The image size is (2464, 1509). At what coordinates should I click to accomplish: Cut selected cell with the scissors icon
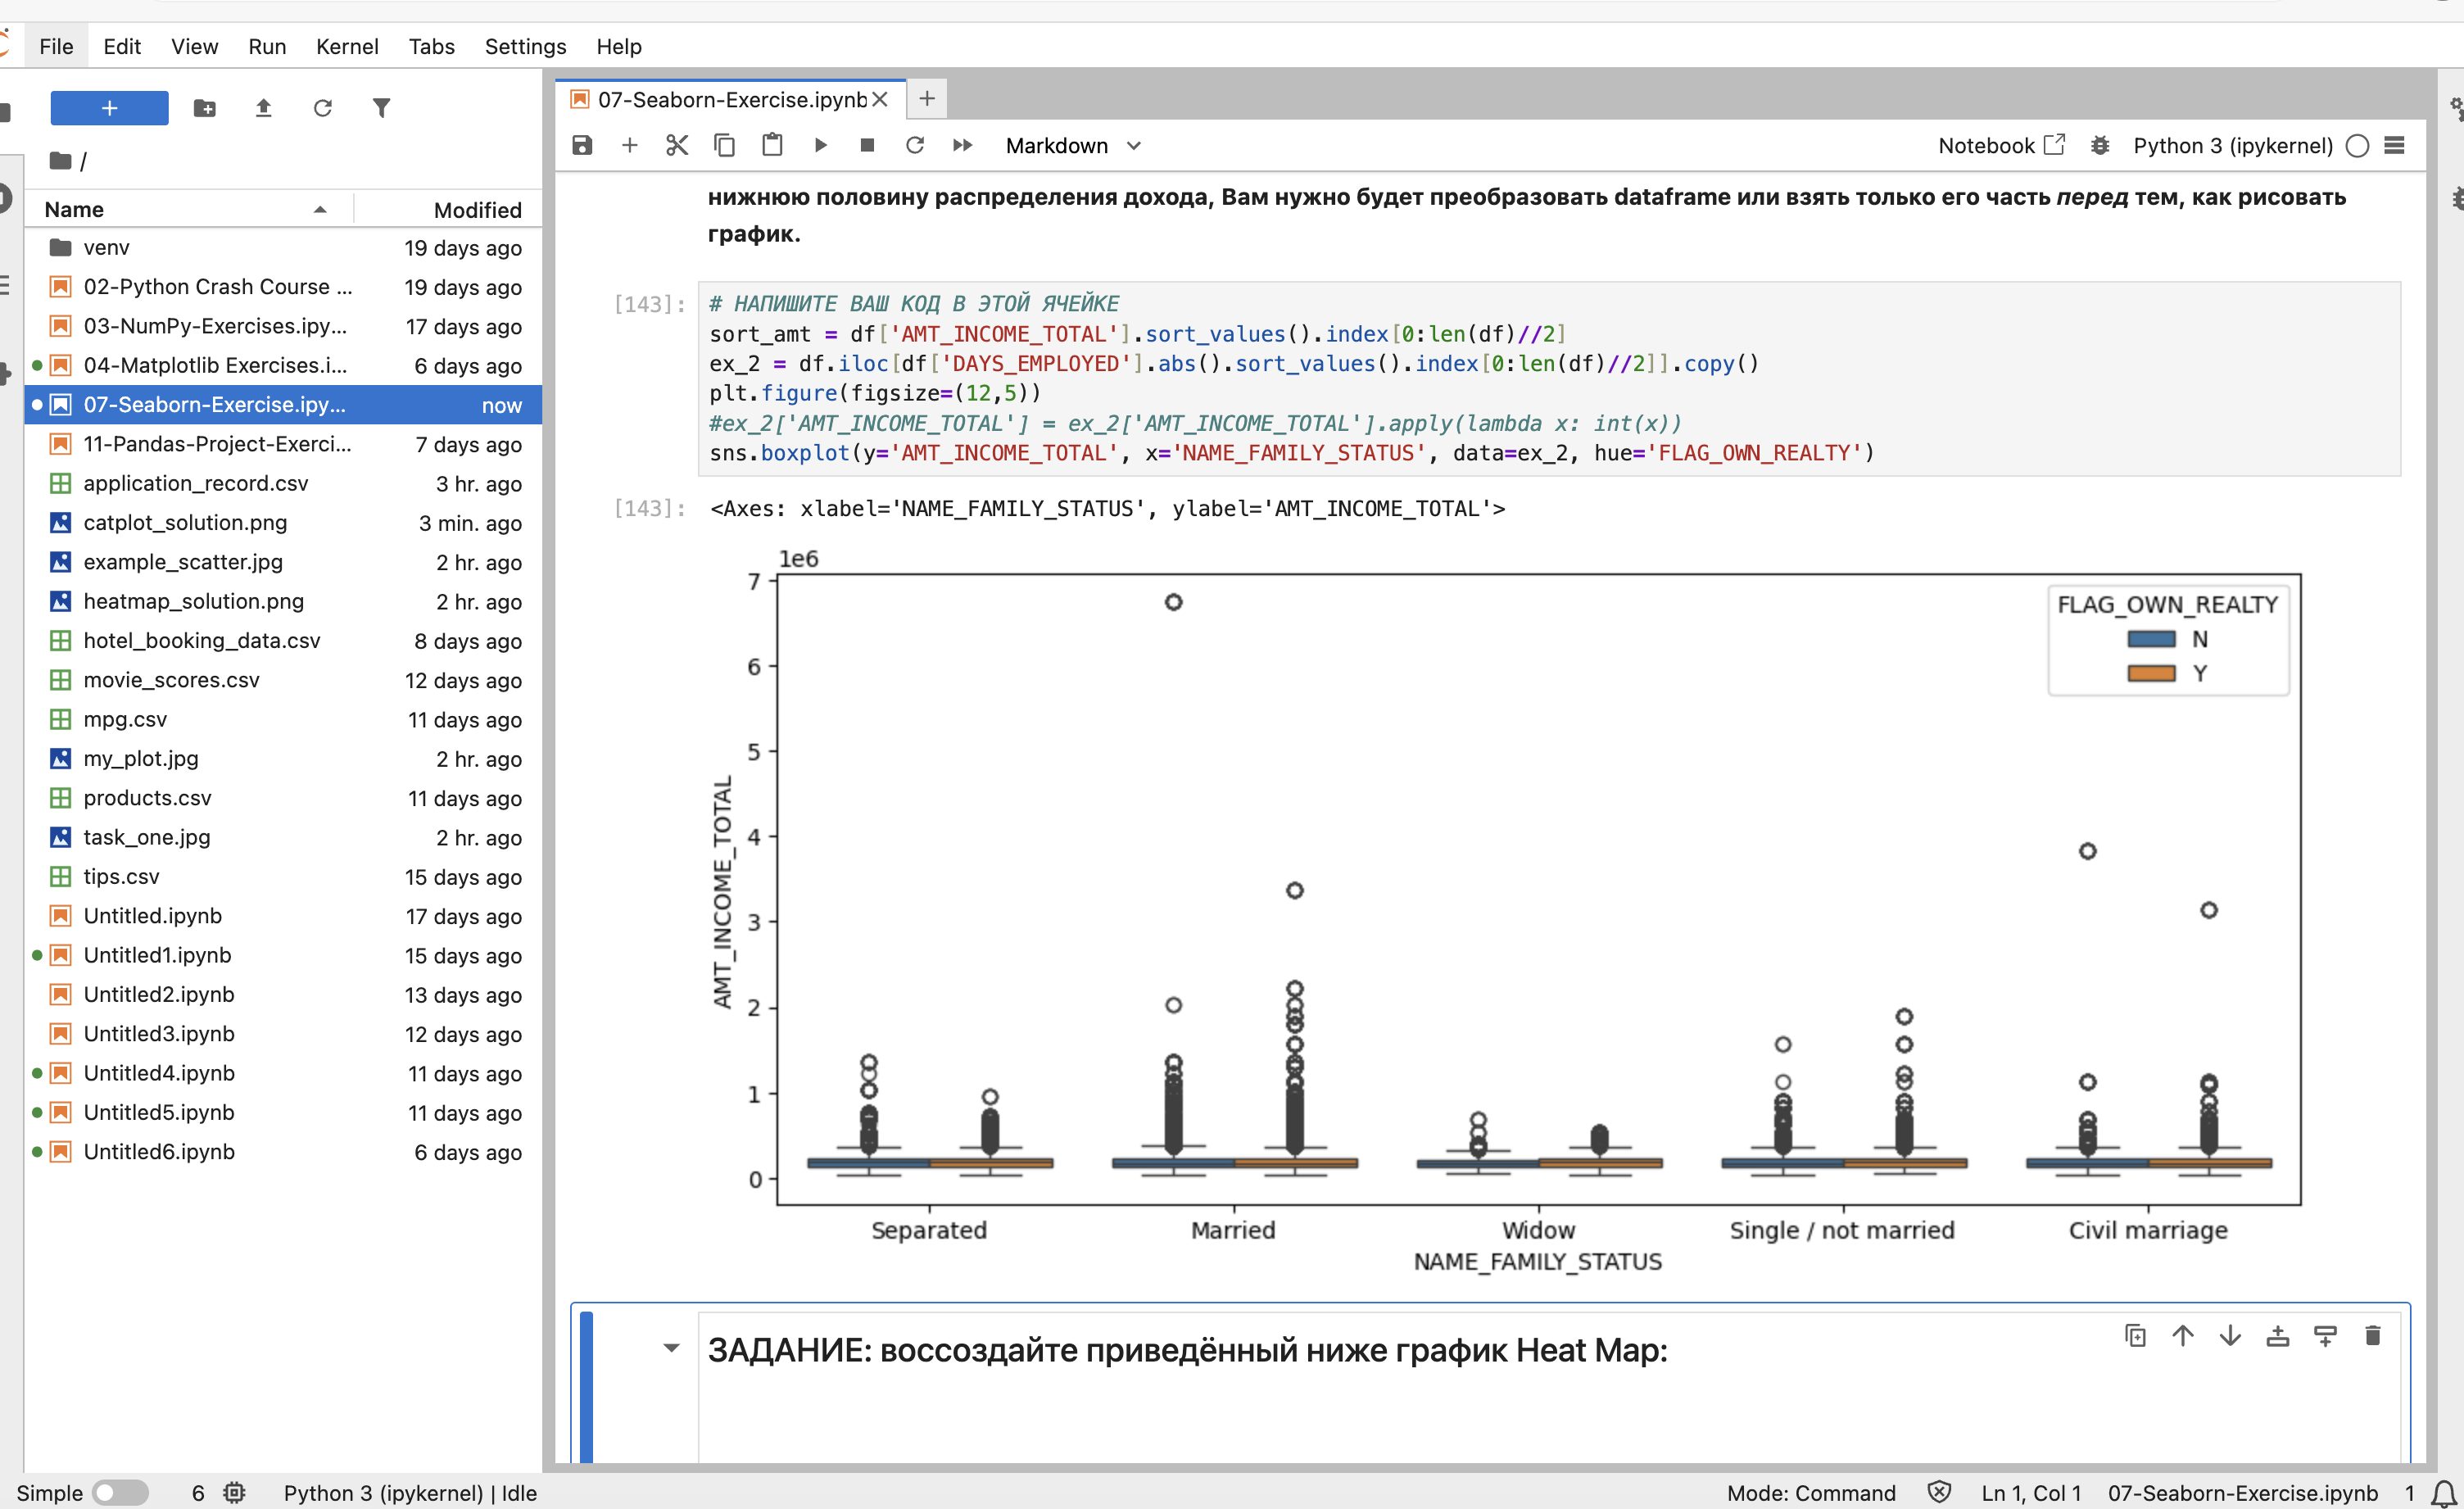[x=677, y=146]
